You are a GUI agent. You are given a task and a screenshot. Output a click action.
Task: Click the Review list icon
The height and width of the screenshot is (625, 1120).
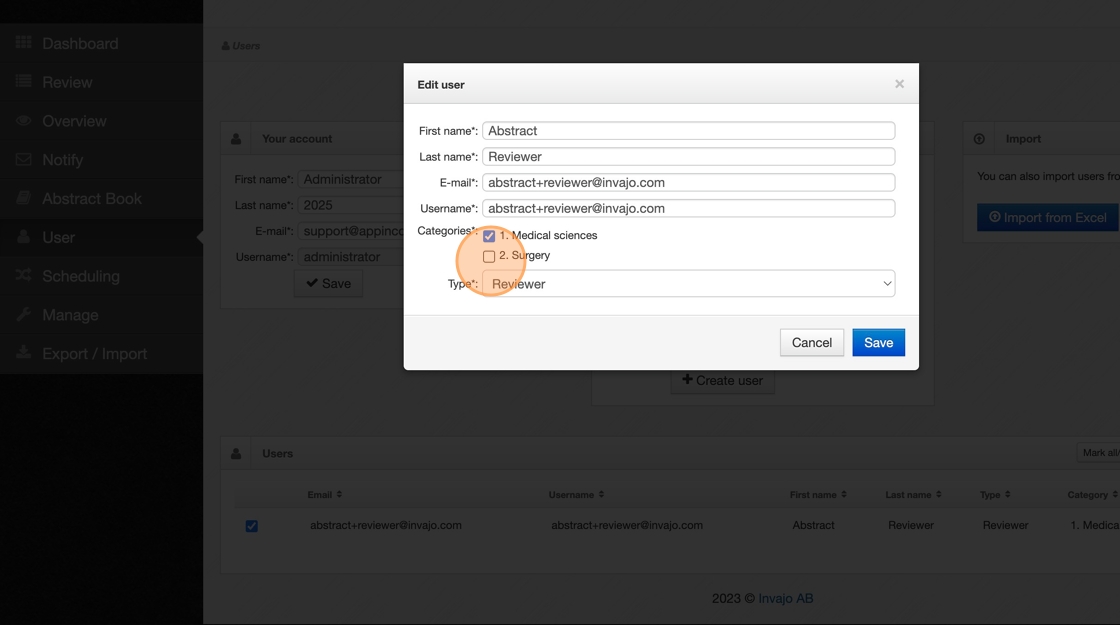(24, 81)
